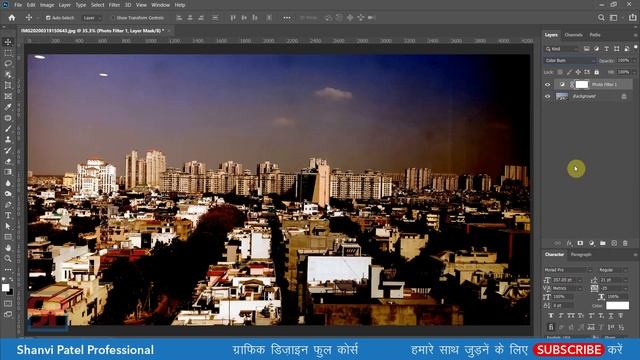
Task: Open the Character text color swatch
Action: [x=618, y=306]
